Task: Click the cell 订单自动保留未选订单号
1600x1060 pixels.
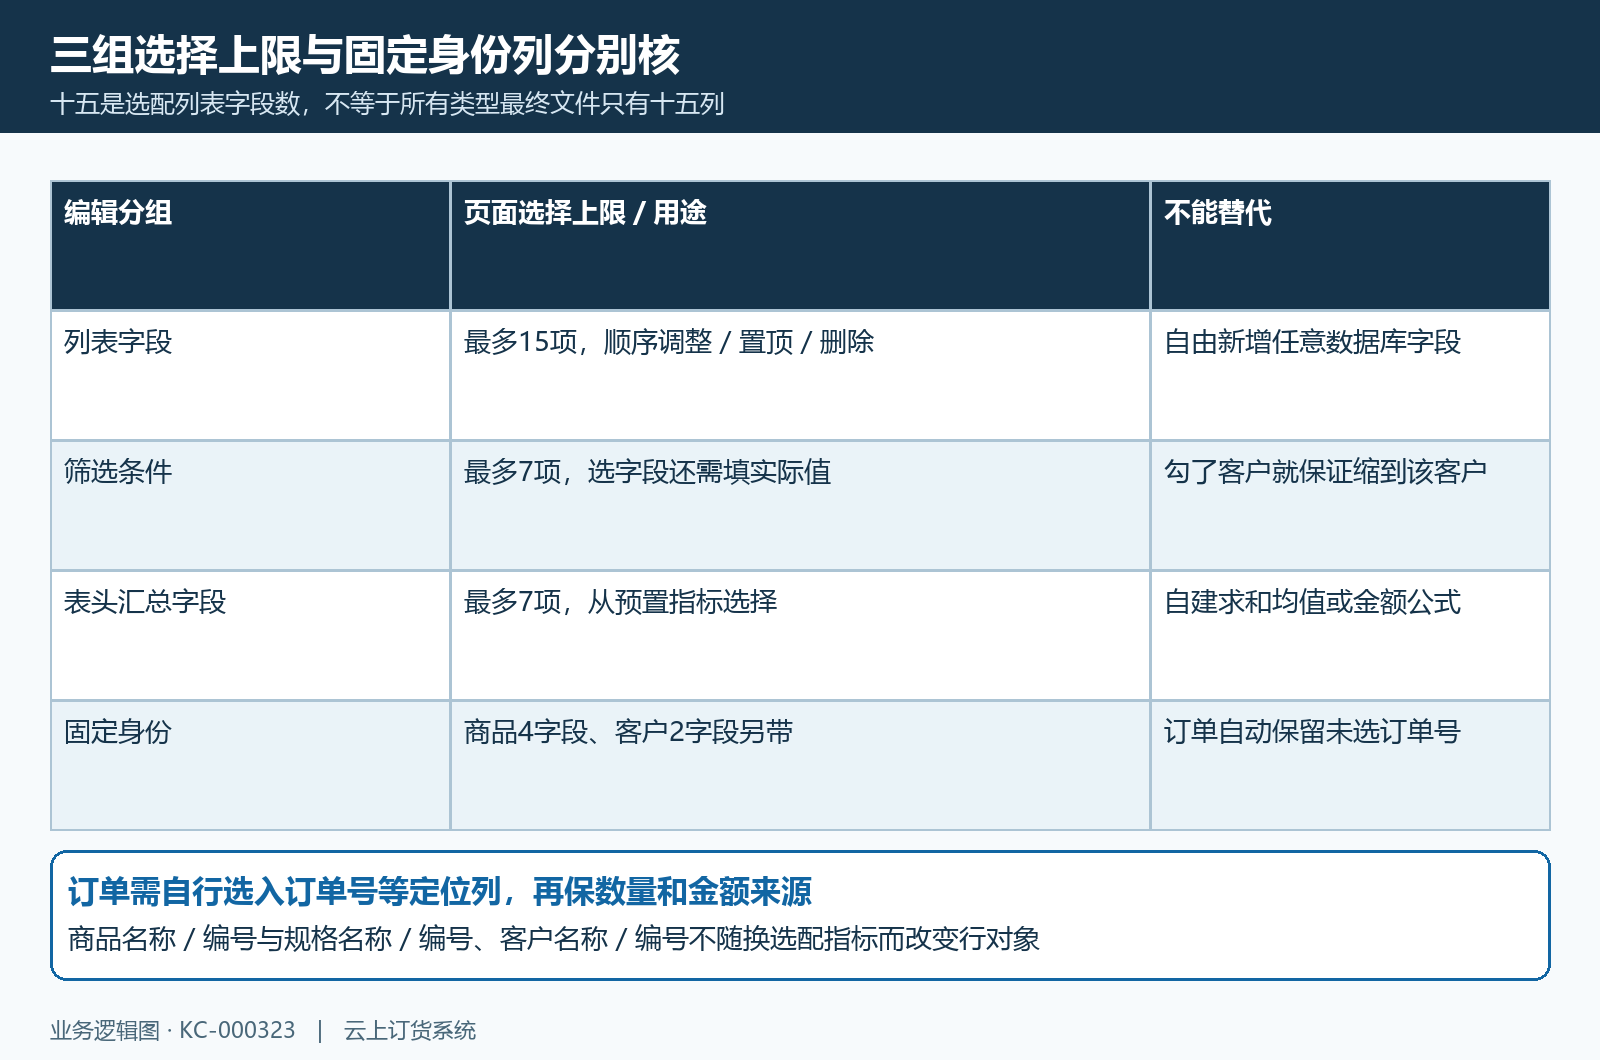Action: pos(1350,765)
